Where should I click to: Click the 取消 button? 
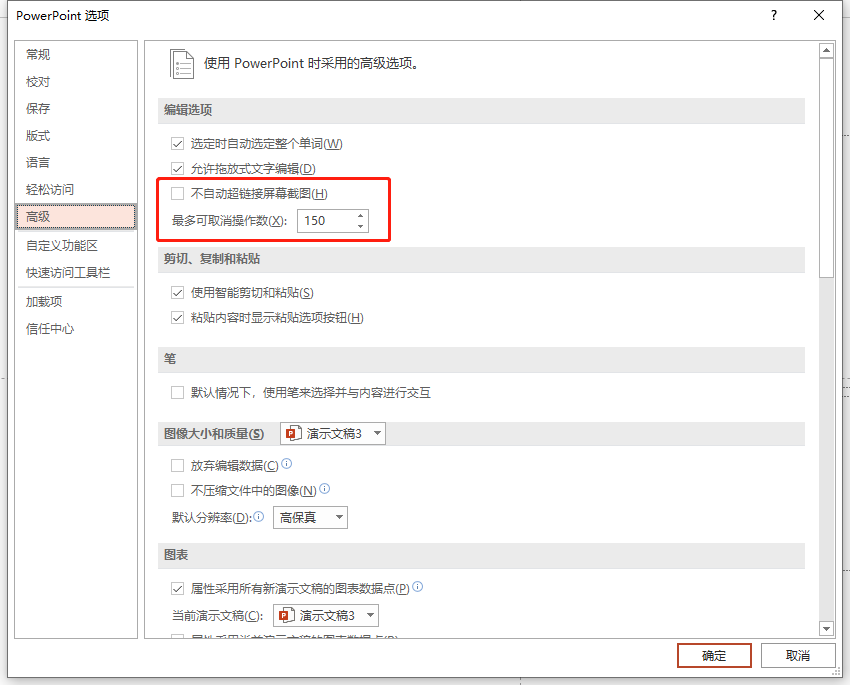click(798, 656)
